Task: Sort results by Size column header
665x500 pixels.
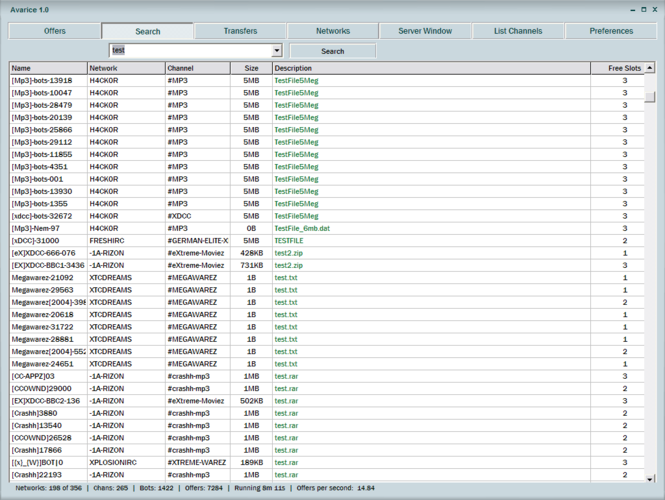Action: coord(250,68)
